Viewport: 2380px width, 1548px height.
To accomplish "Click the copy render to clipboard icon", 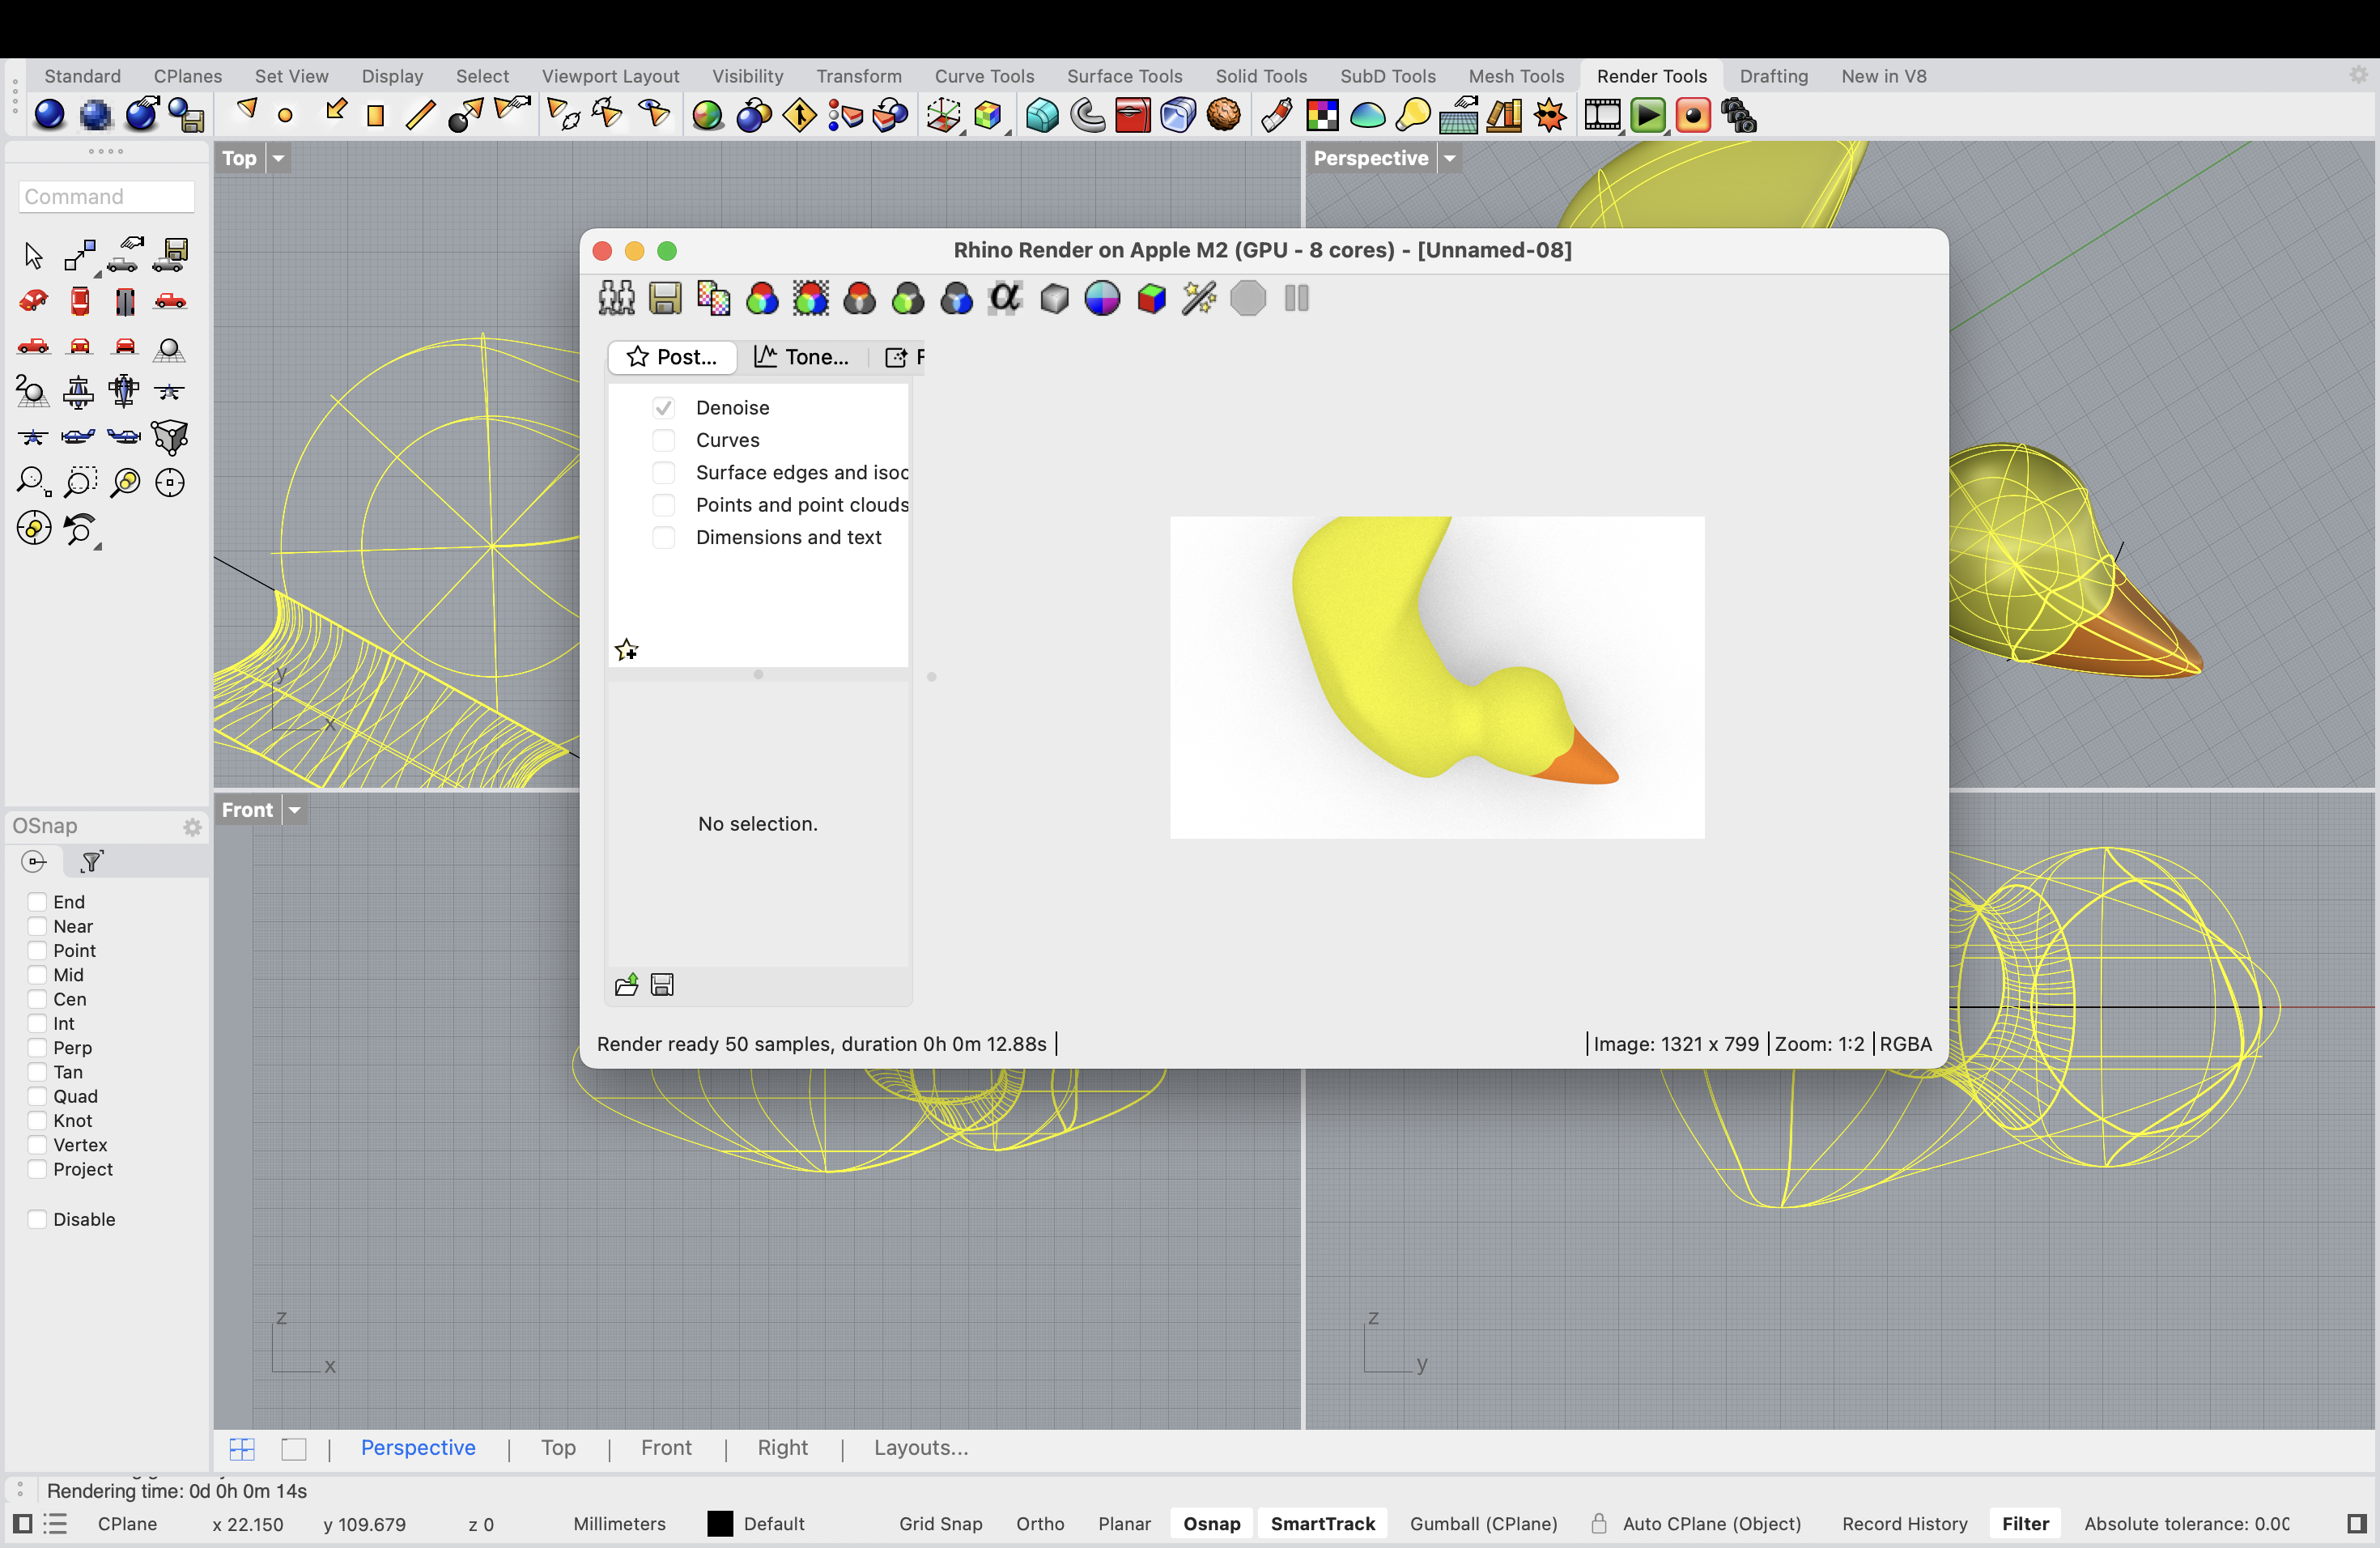I will click(x=713, y=298).
